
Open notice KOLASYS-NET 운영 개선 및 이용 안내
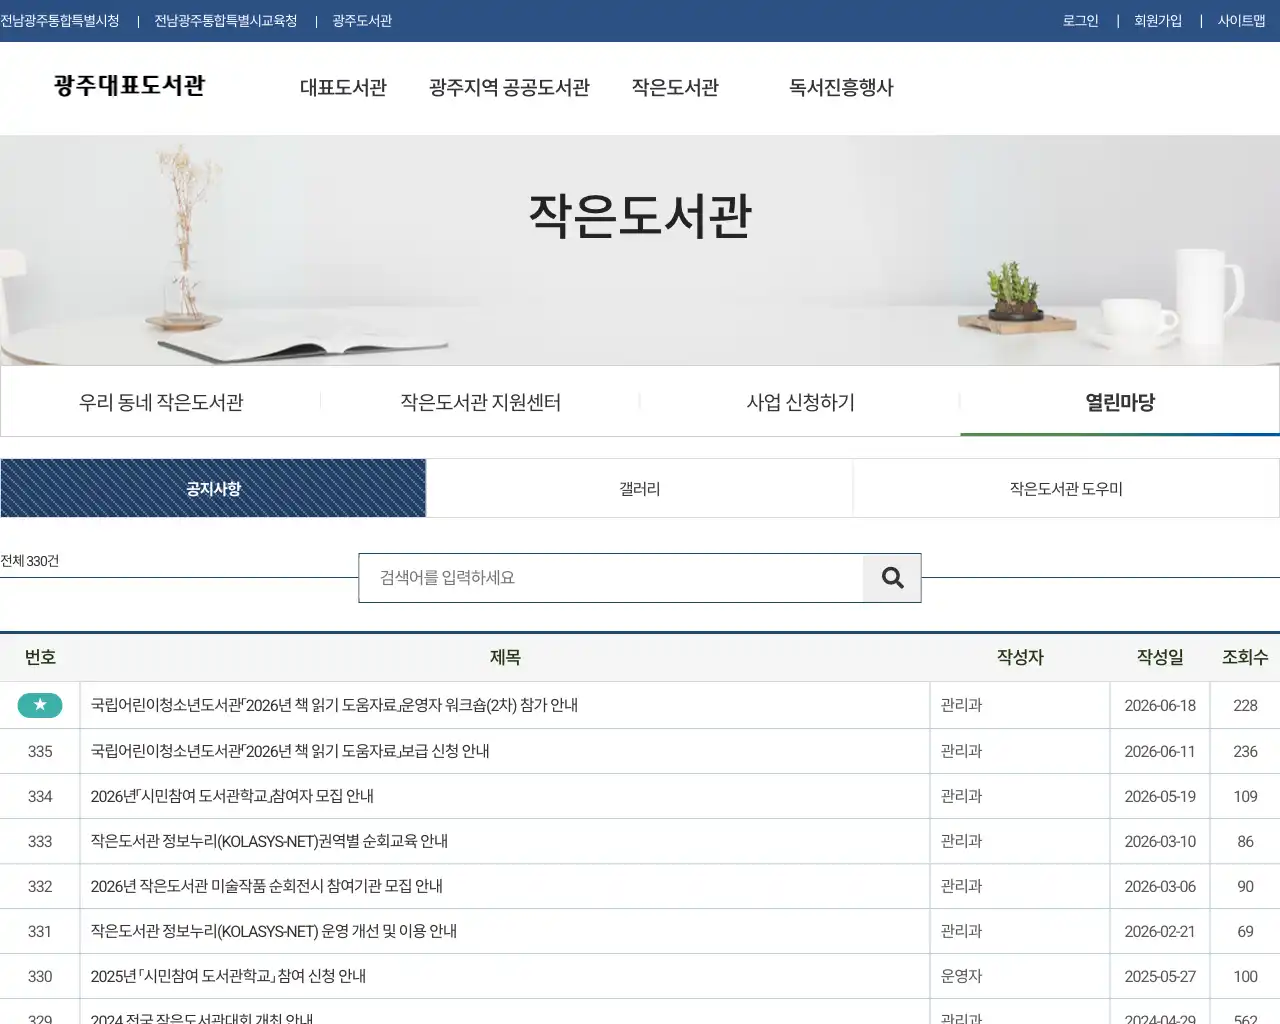(273, 931)
